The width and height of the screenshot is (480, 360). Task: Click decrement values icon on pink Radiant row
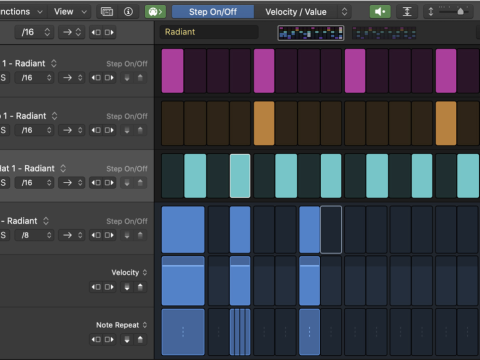click(x=127, y=78)
